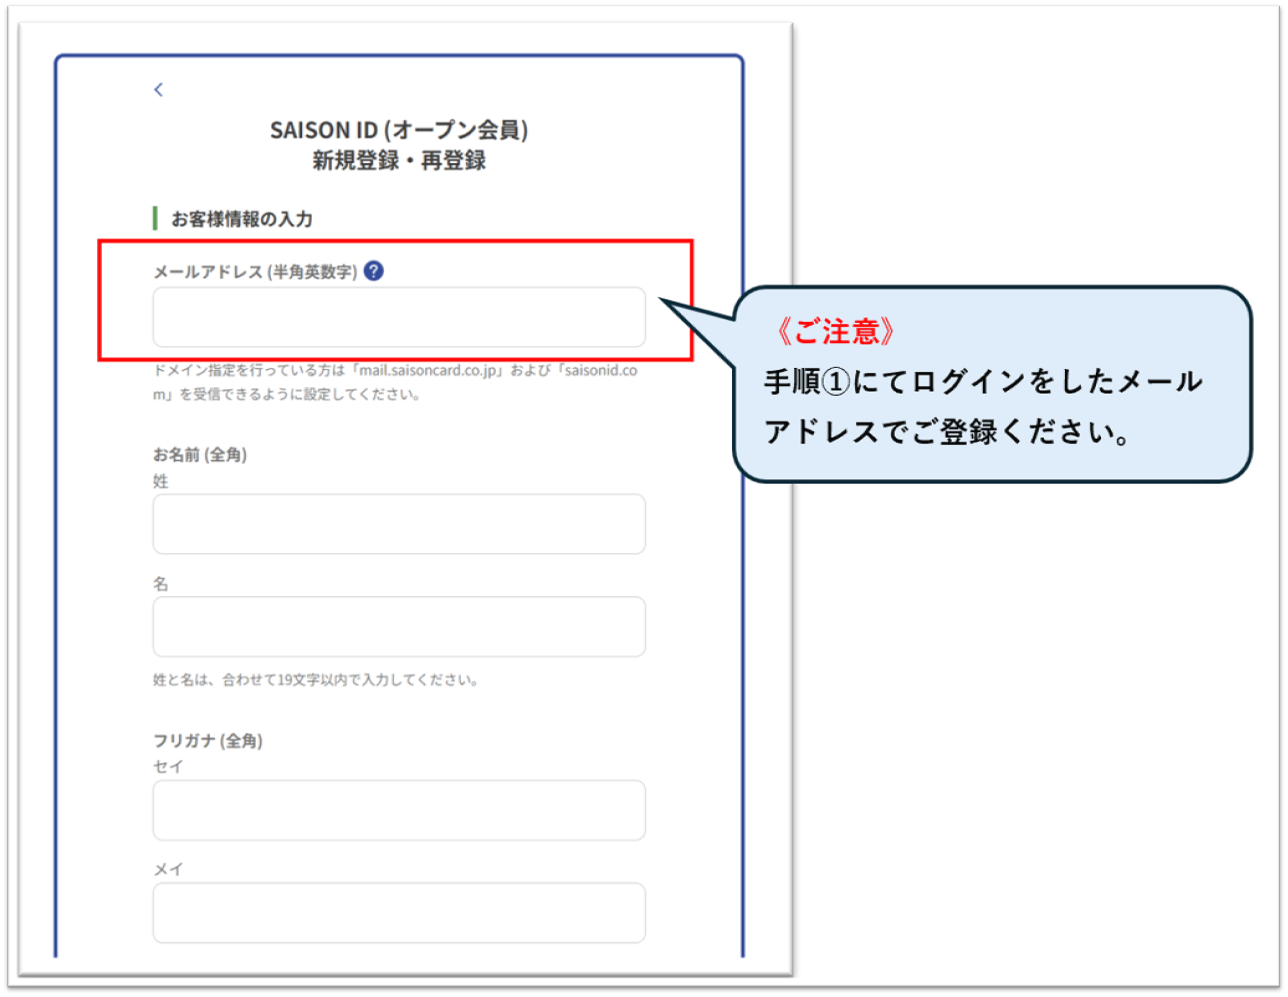Select the セイ furigana input field
The width and height of the screenshot is (1288, 997).
(399, 810)
